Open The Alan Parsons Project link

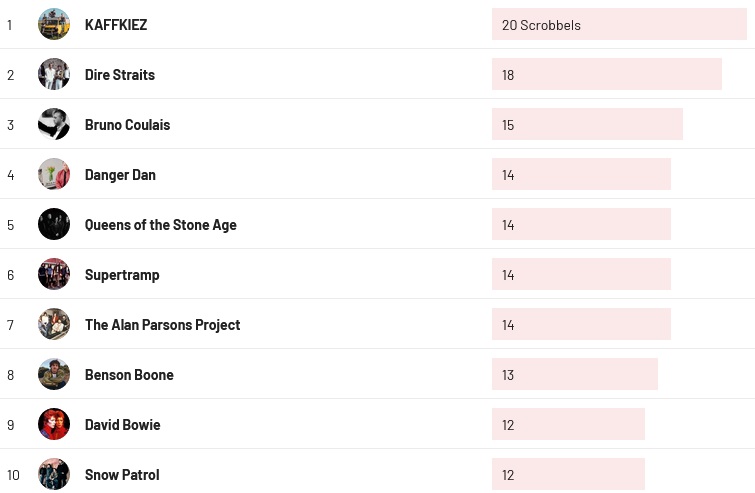click(x=162, y=325)
